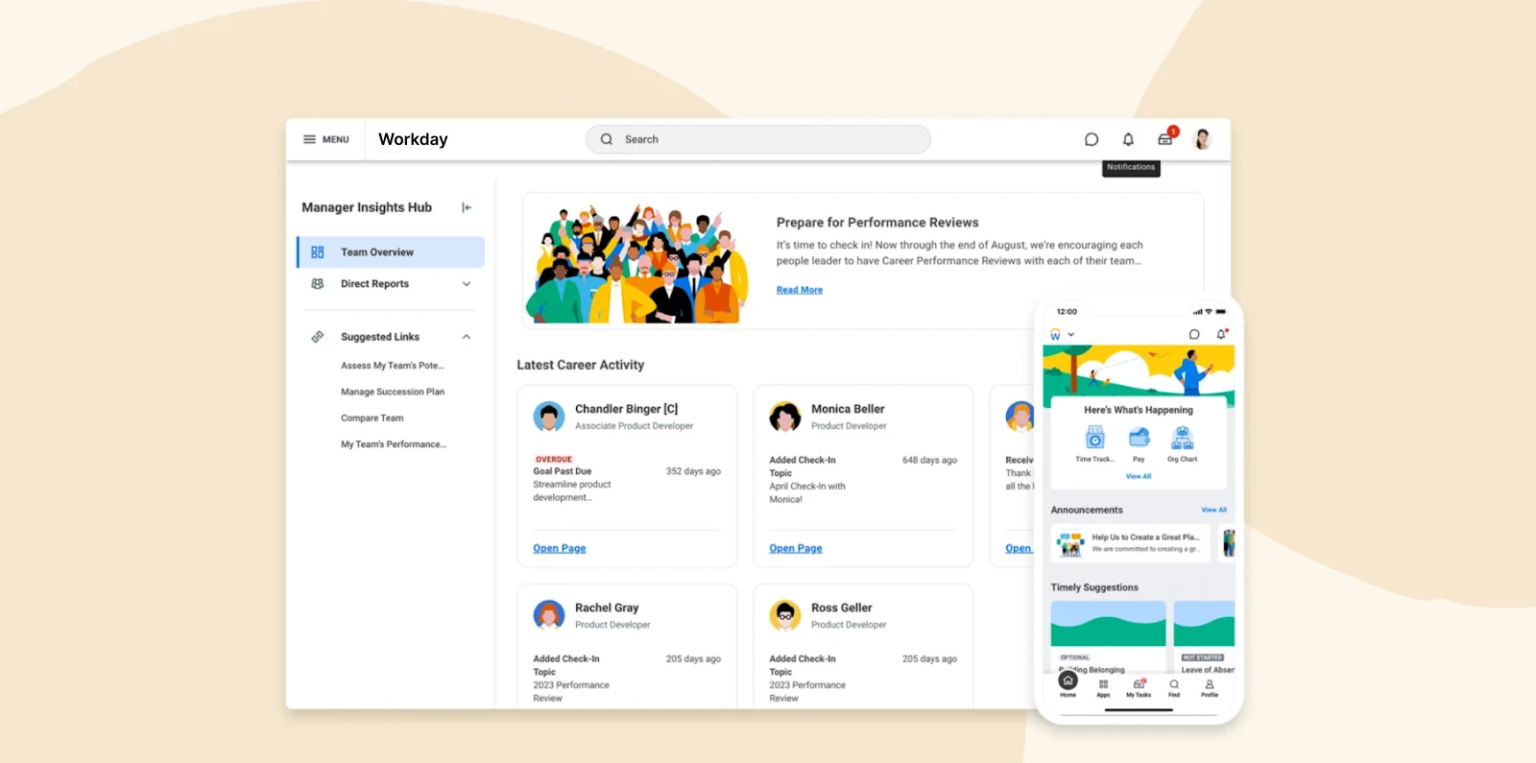Tap the phone's chat bubble icon

(x=1194, y=334)
